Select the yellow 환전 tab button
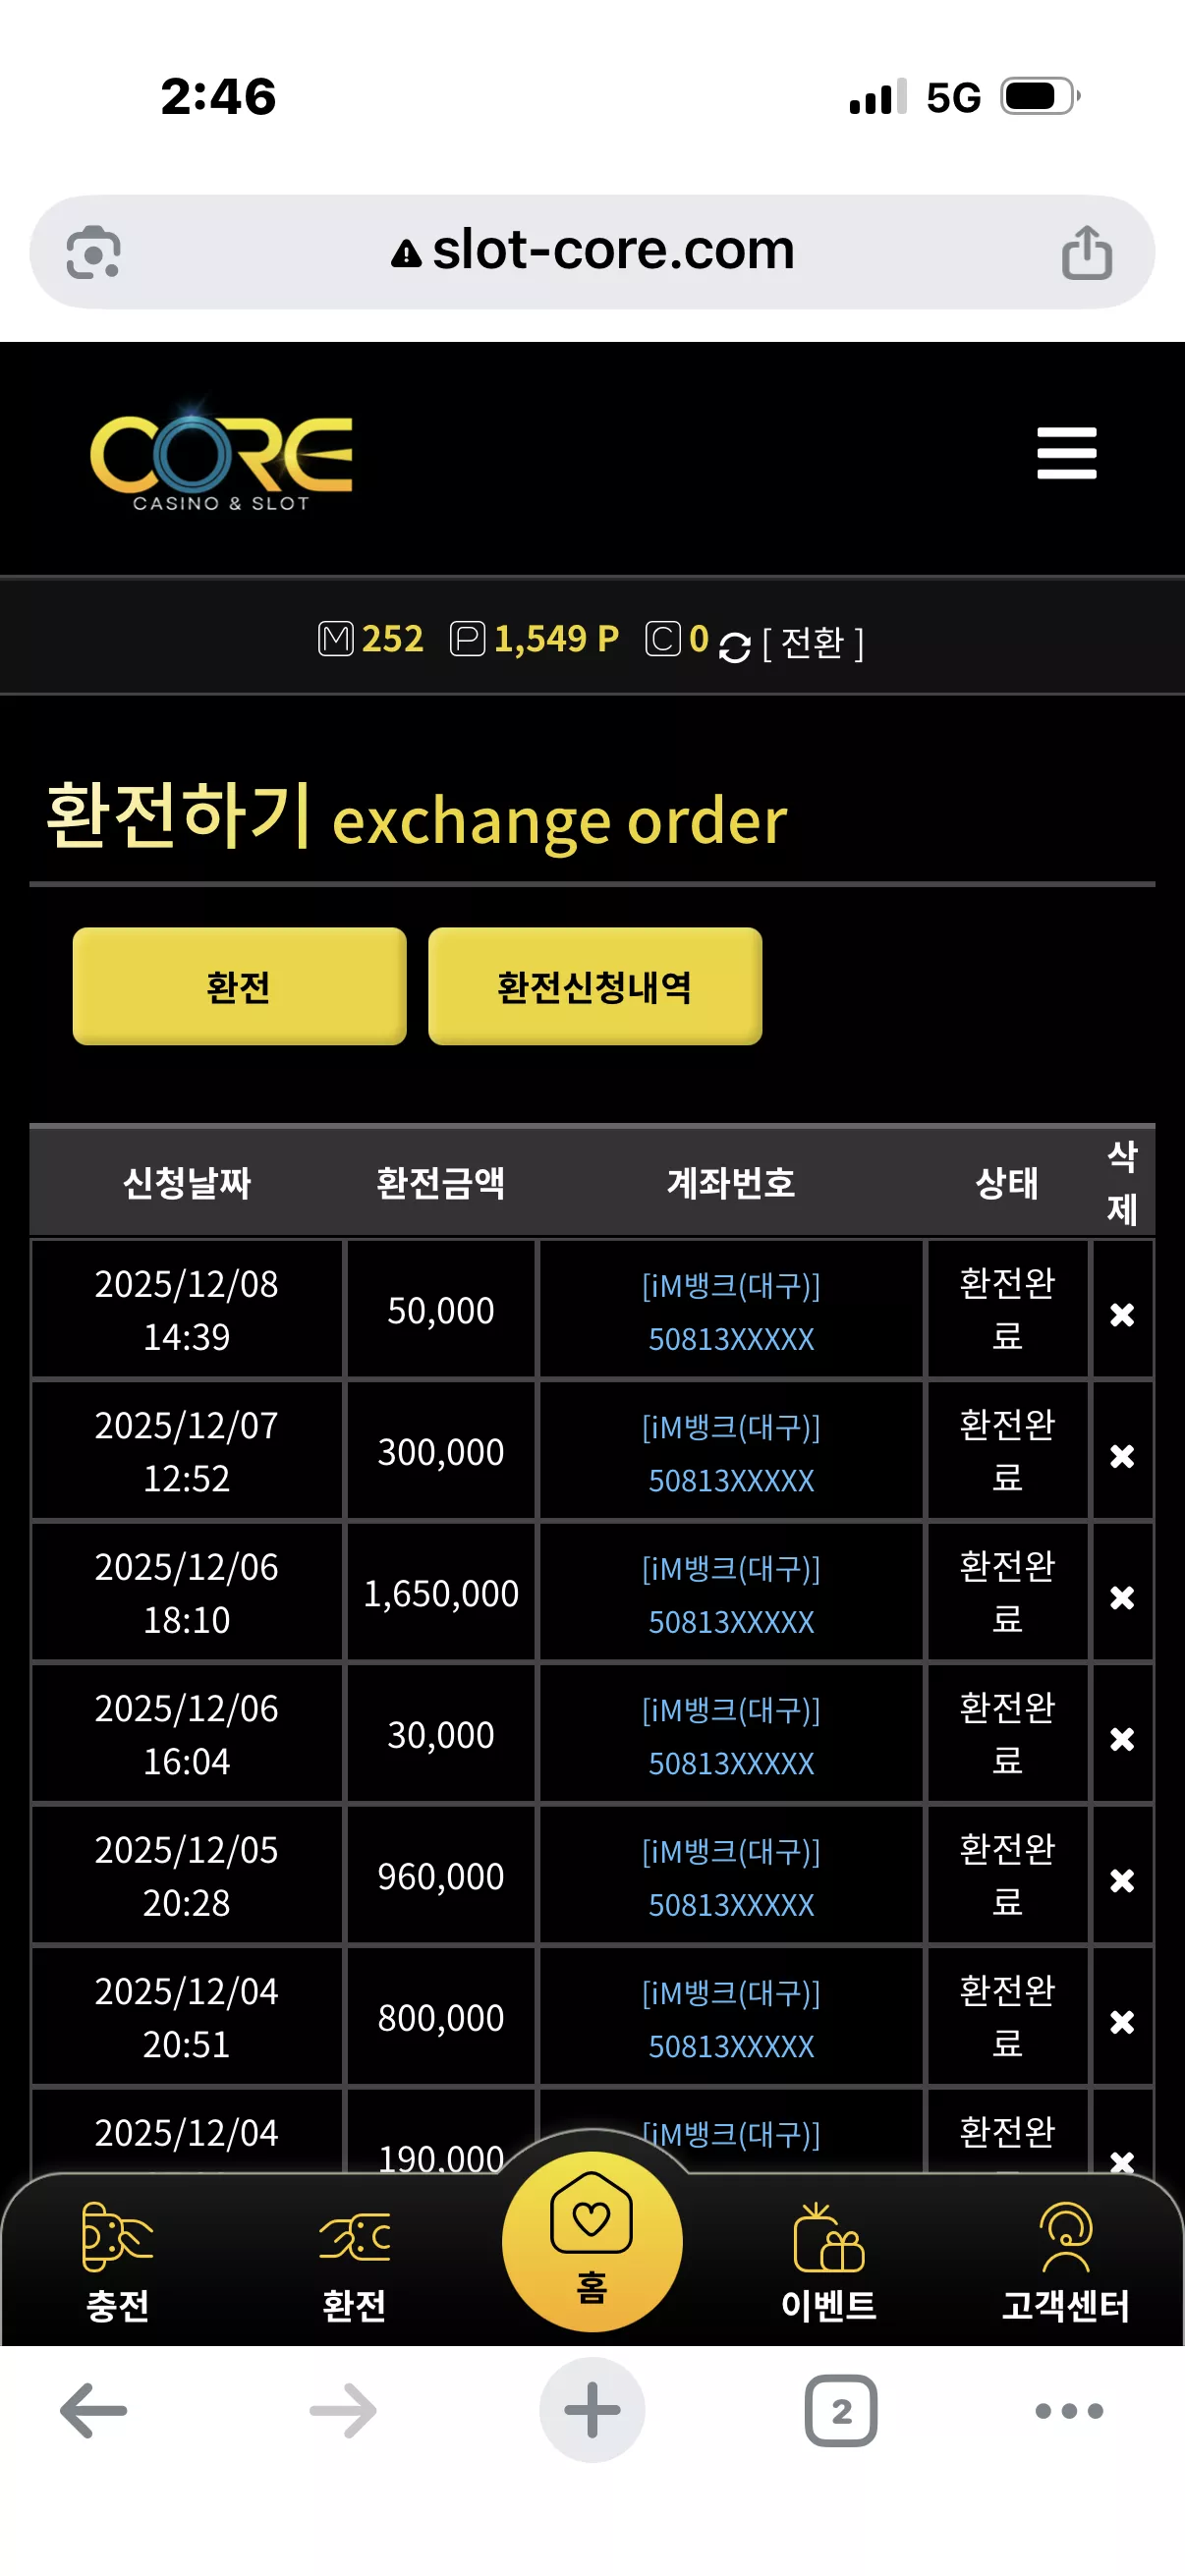Image resolution: width=1185 pixels, height=2576 pixels. click(239, 986)
